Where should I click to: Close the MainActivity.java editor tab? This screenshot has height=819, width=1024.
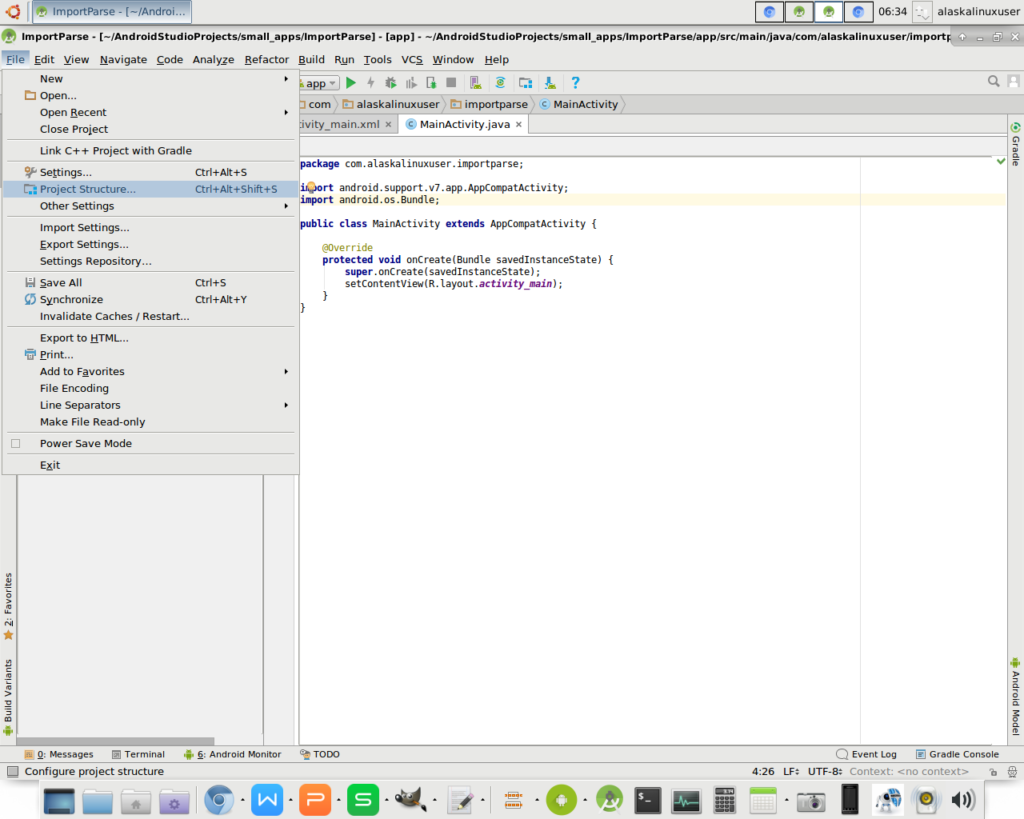[x=519, y=125]
